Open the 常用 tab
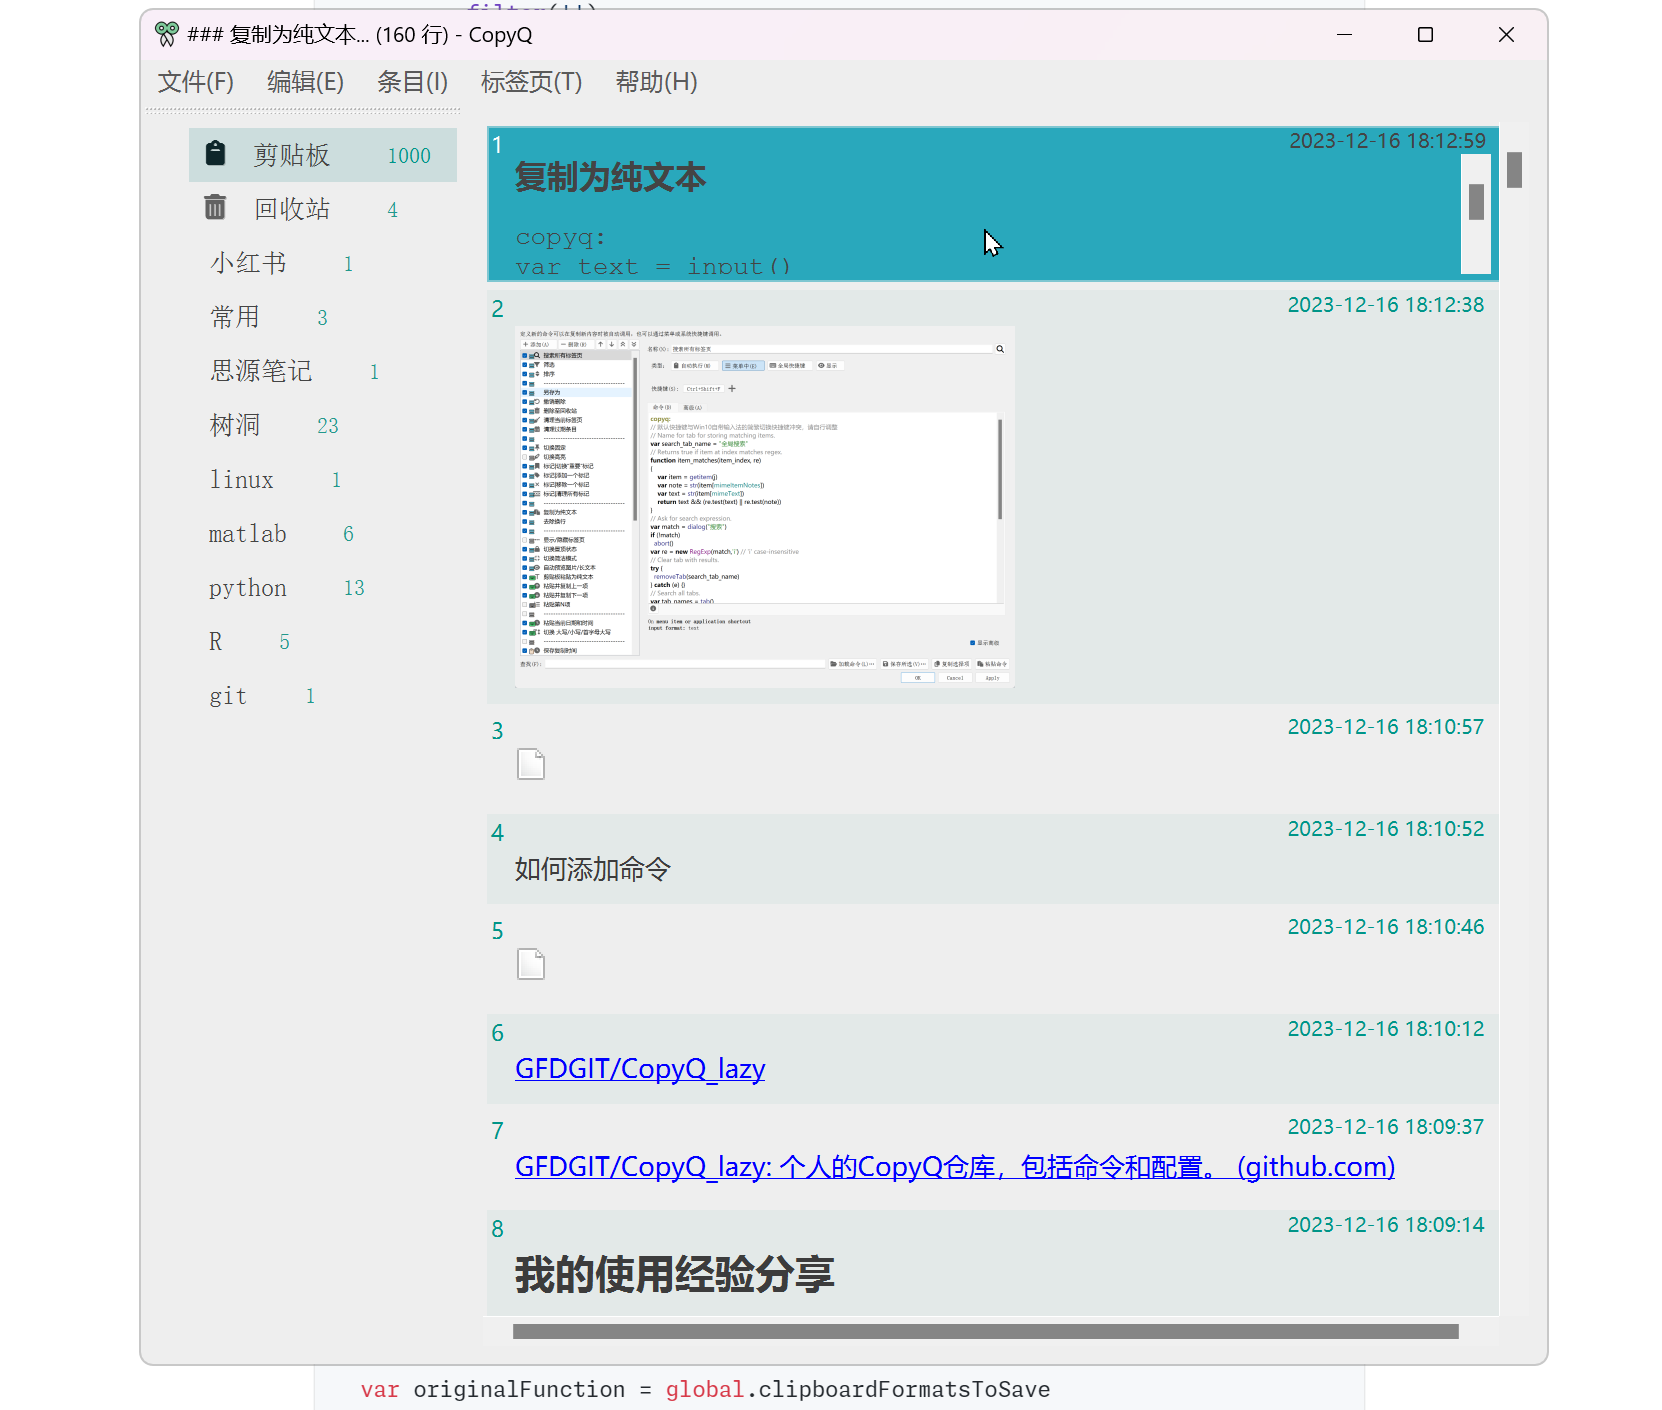 coord(235,317)
